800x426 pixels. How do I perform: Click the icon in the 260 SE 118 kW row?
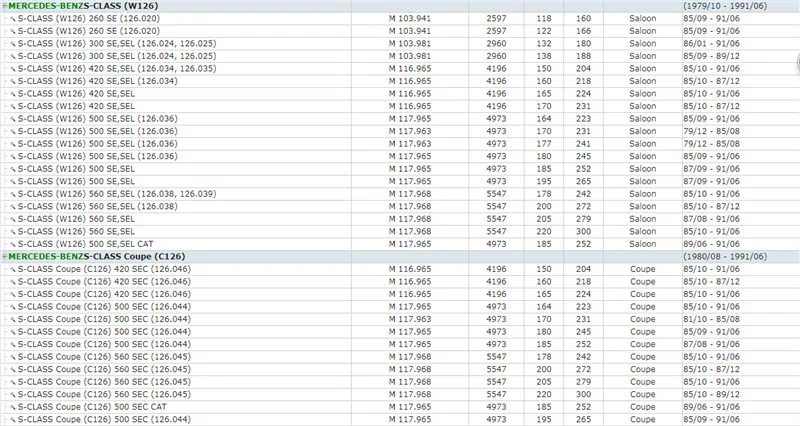click(13, 19)
